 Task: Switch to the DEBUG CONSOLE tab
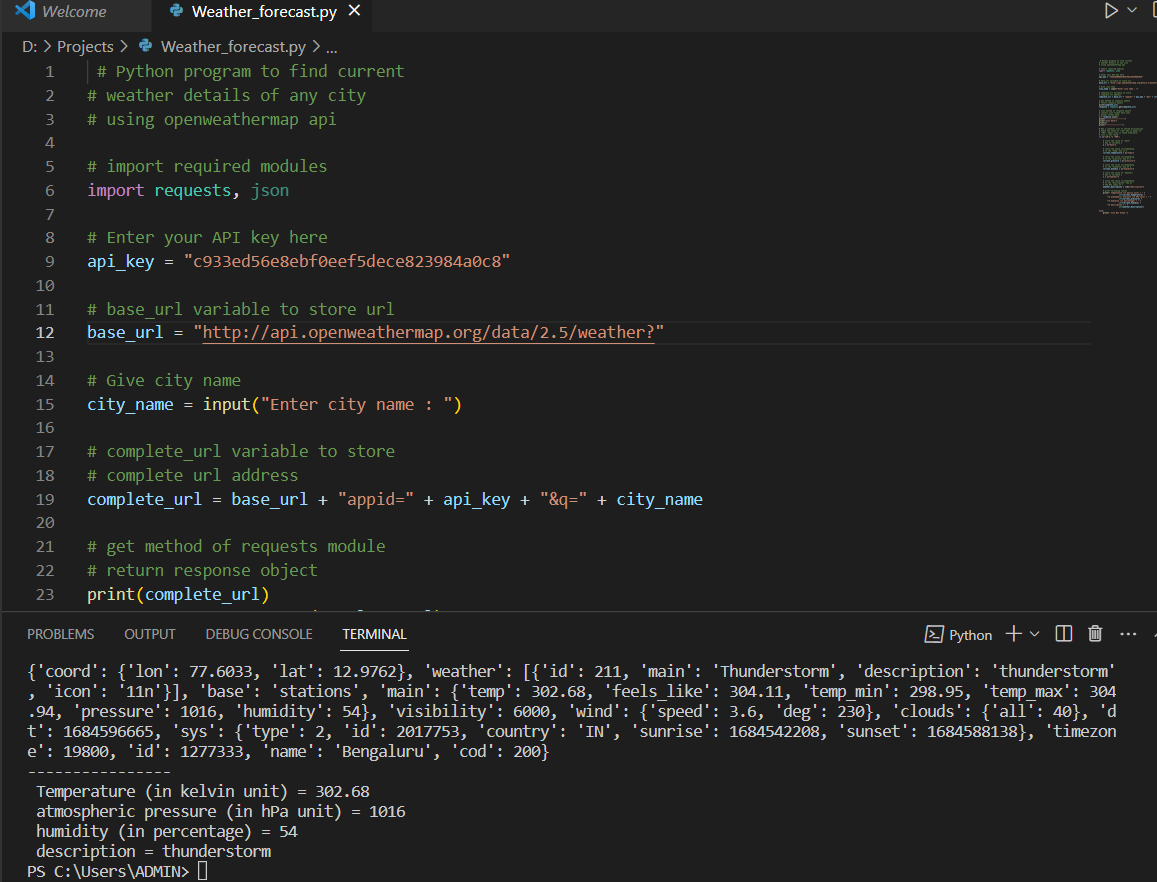pos(259,634)
